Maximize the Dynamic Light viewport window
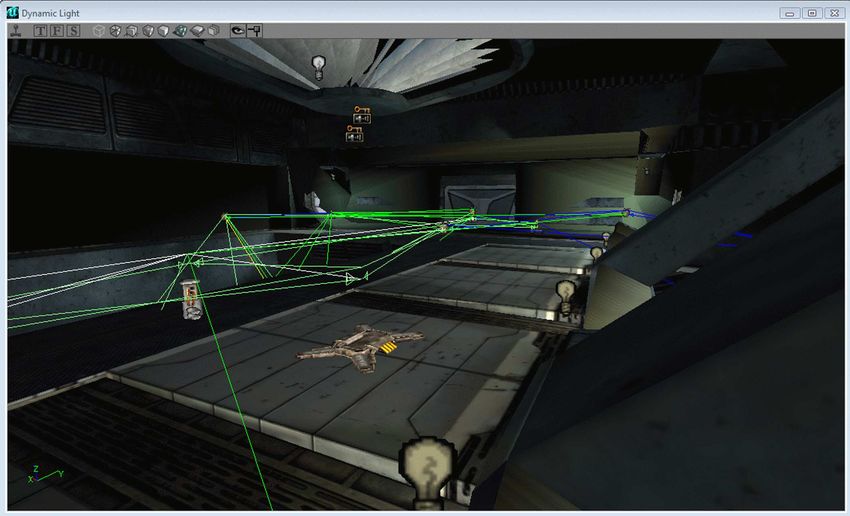 tap(812, 13)
